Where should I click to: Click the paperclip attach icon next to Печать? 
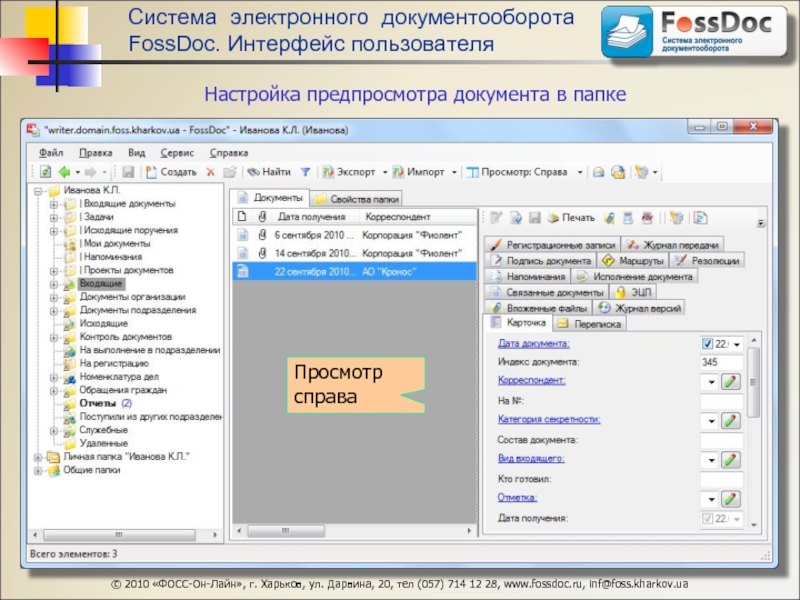point(609,218)
